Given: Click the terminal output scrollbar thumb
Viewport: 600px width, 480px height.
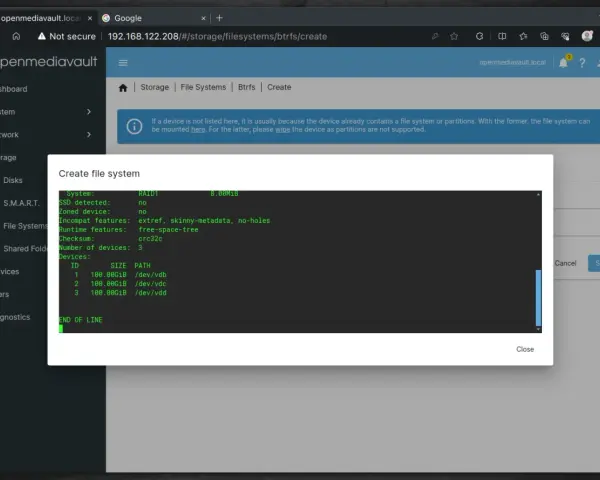Looking at the screenshot, I should coord(538,298).
